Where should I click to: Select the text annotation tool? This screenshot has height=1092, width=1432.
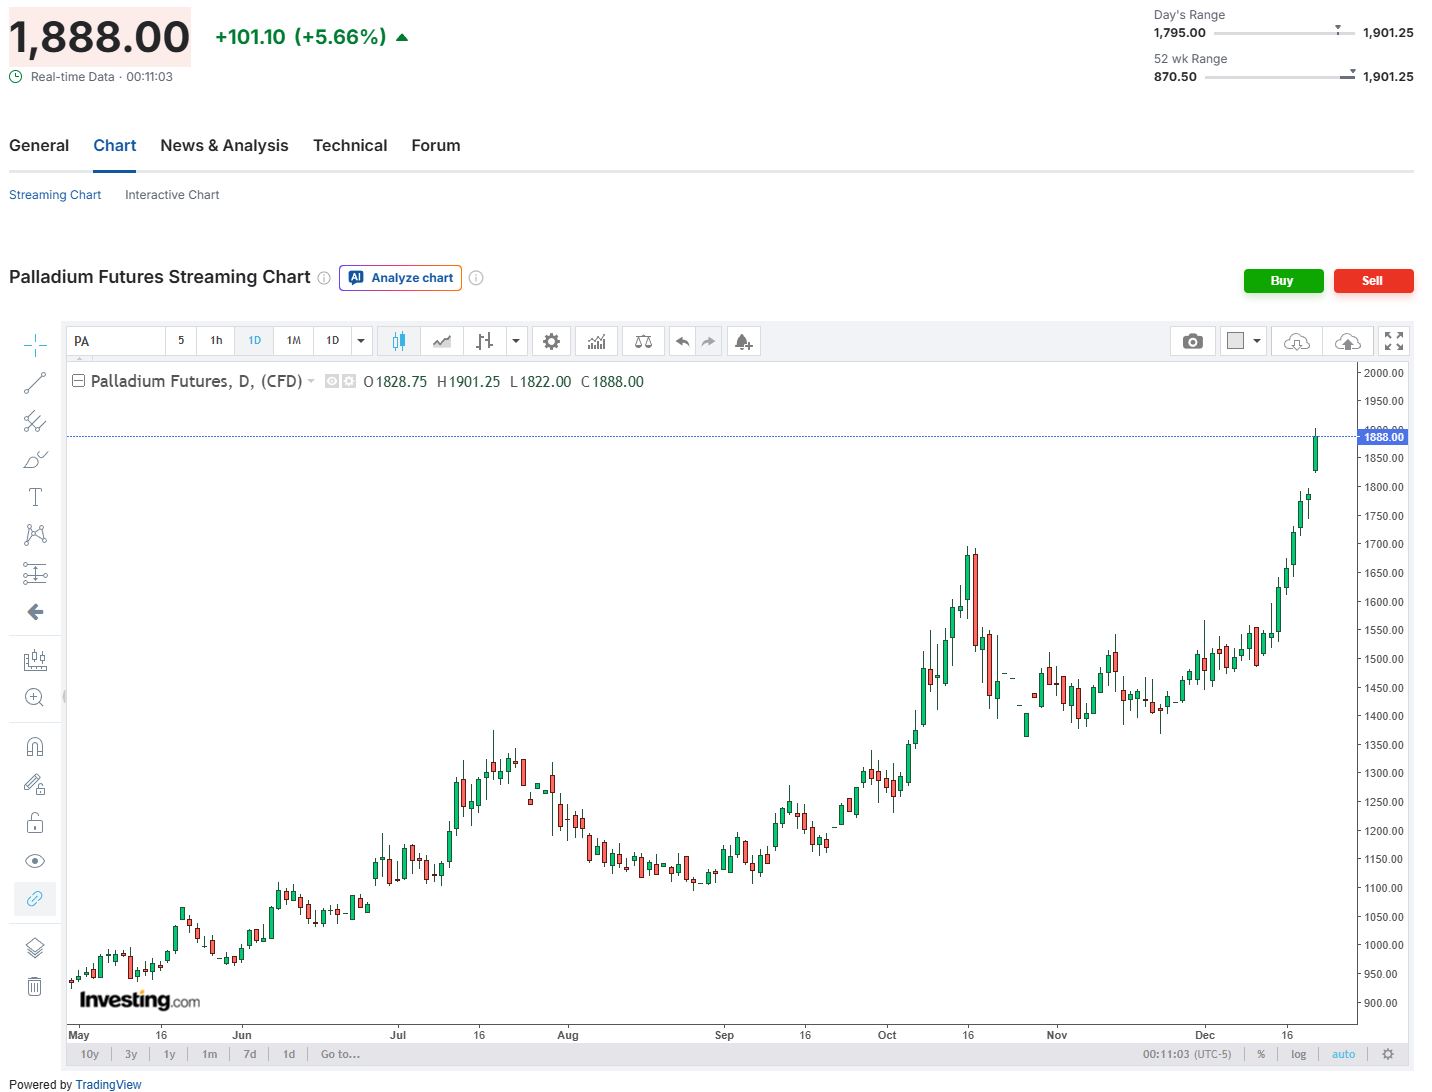tap(35, 497)
